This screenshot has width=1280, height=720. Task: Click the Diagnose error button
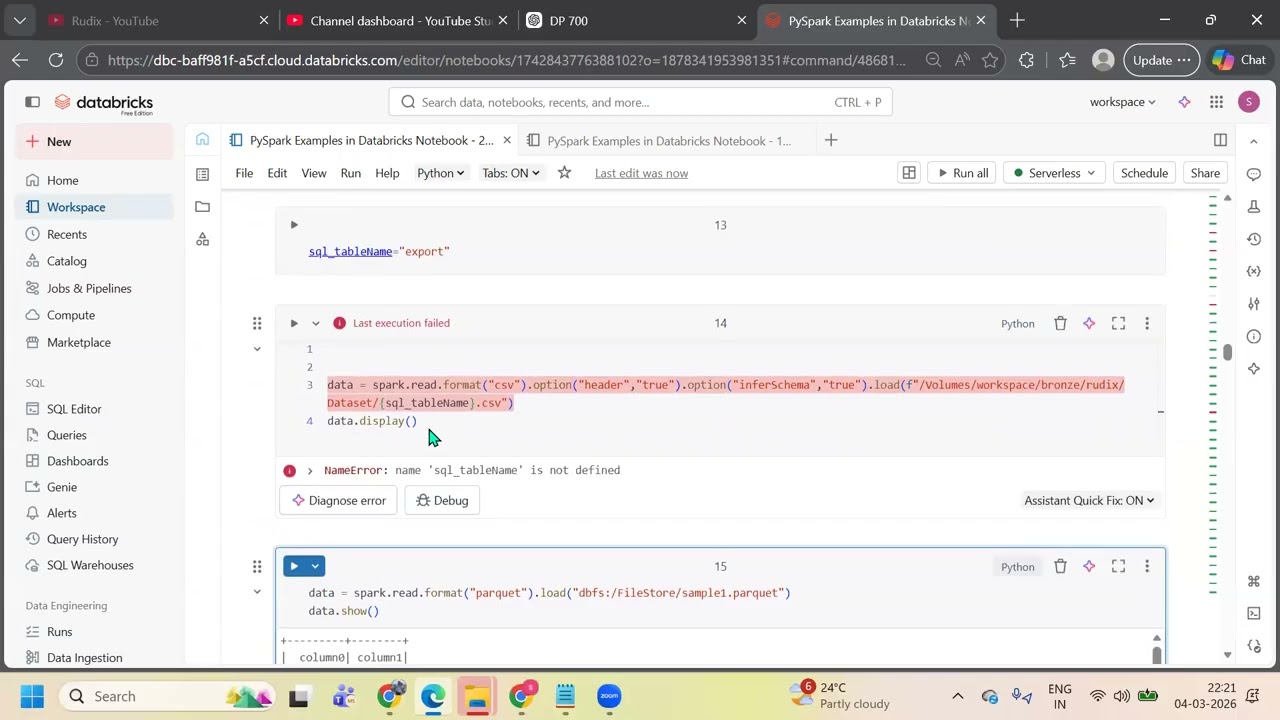(338, 500)
